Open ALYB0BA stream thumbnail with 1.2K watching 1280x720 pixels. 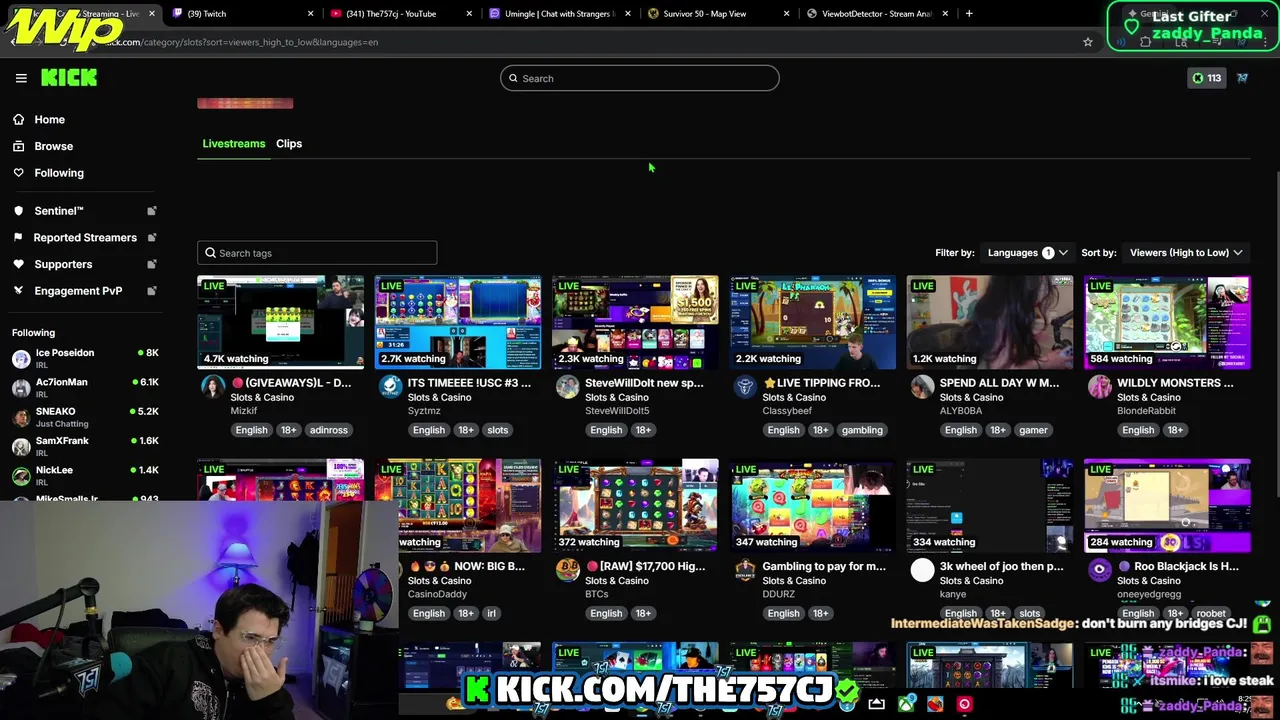tap(990, 322)
